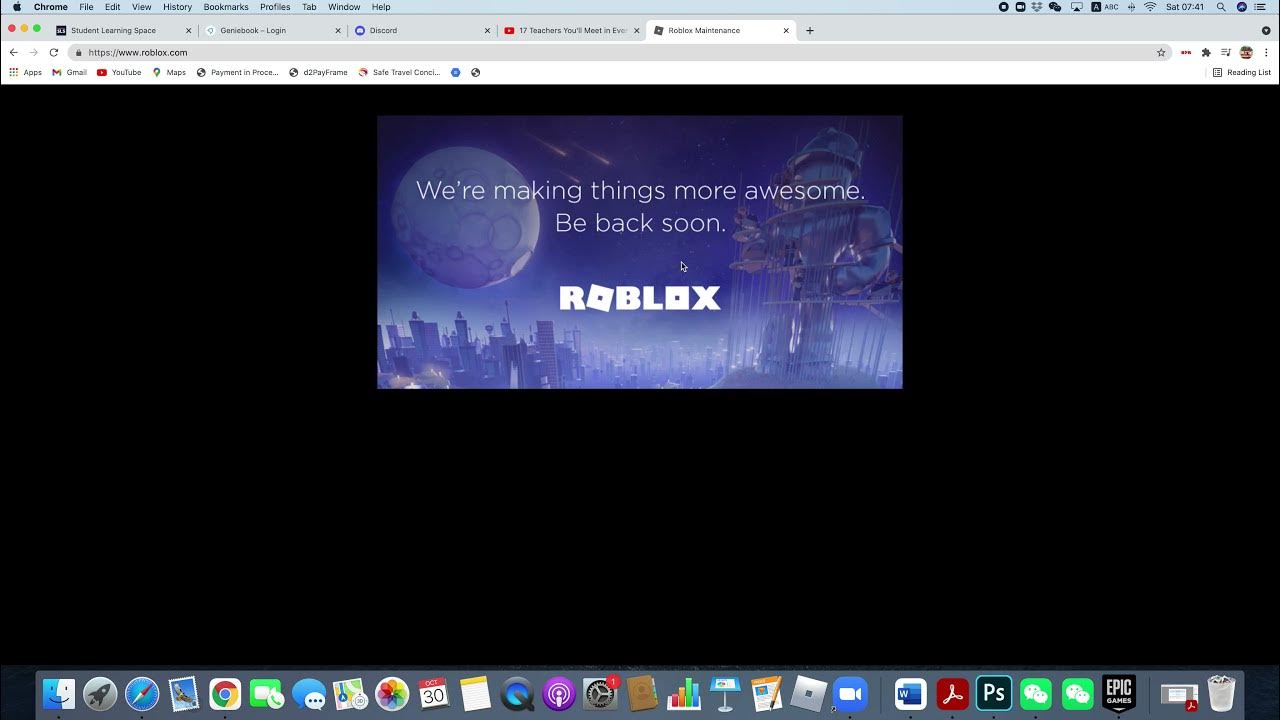Open a new tab with the plus button
The image size is (1280, 720).
(810, 30)
